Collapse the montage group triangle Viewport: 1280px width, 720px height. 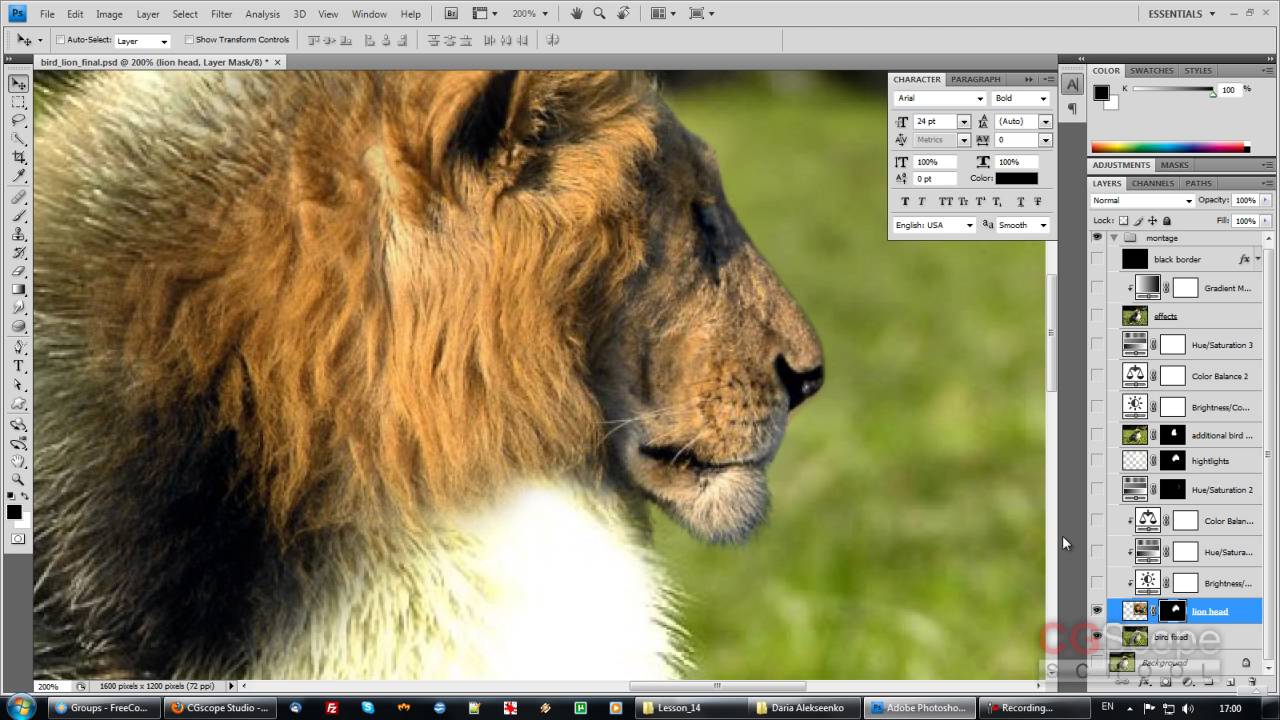pos(1113,238)
